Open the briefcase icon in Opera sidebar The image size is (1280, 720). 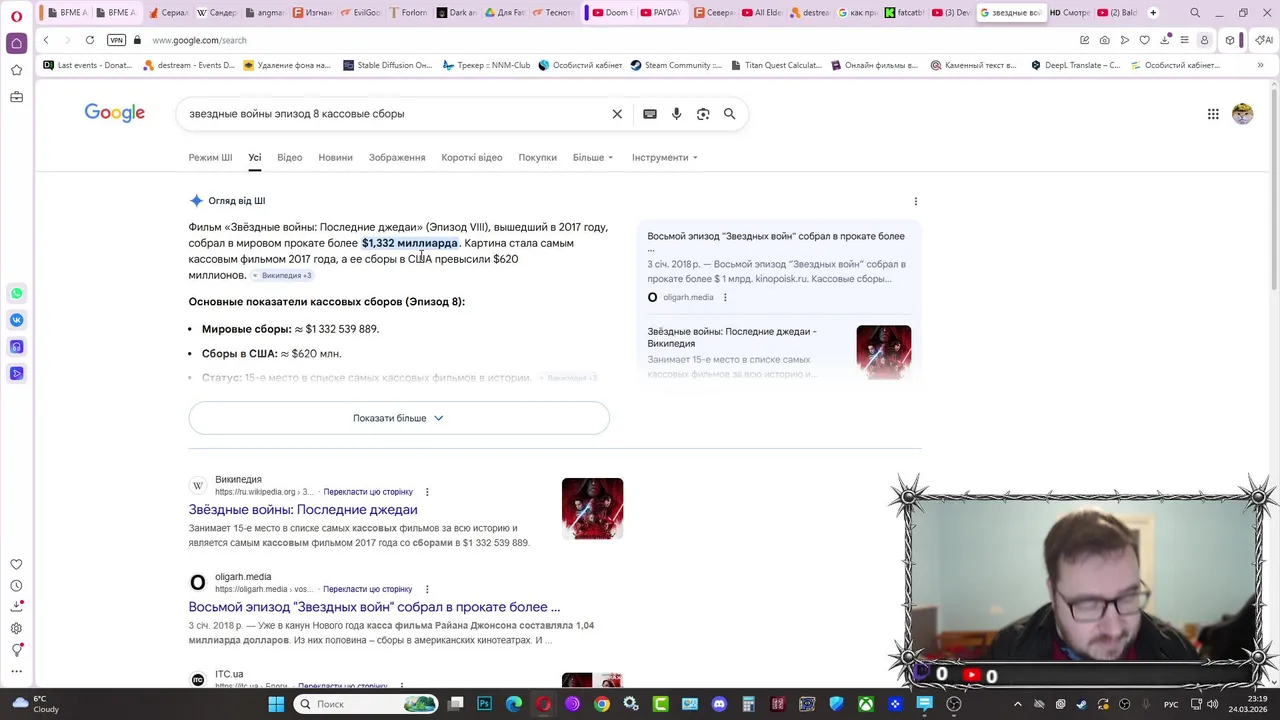click(16, 97)
